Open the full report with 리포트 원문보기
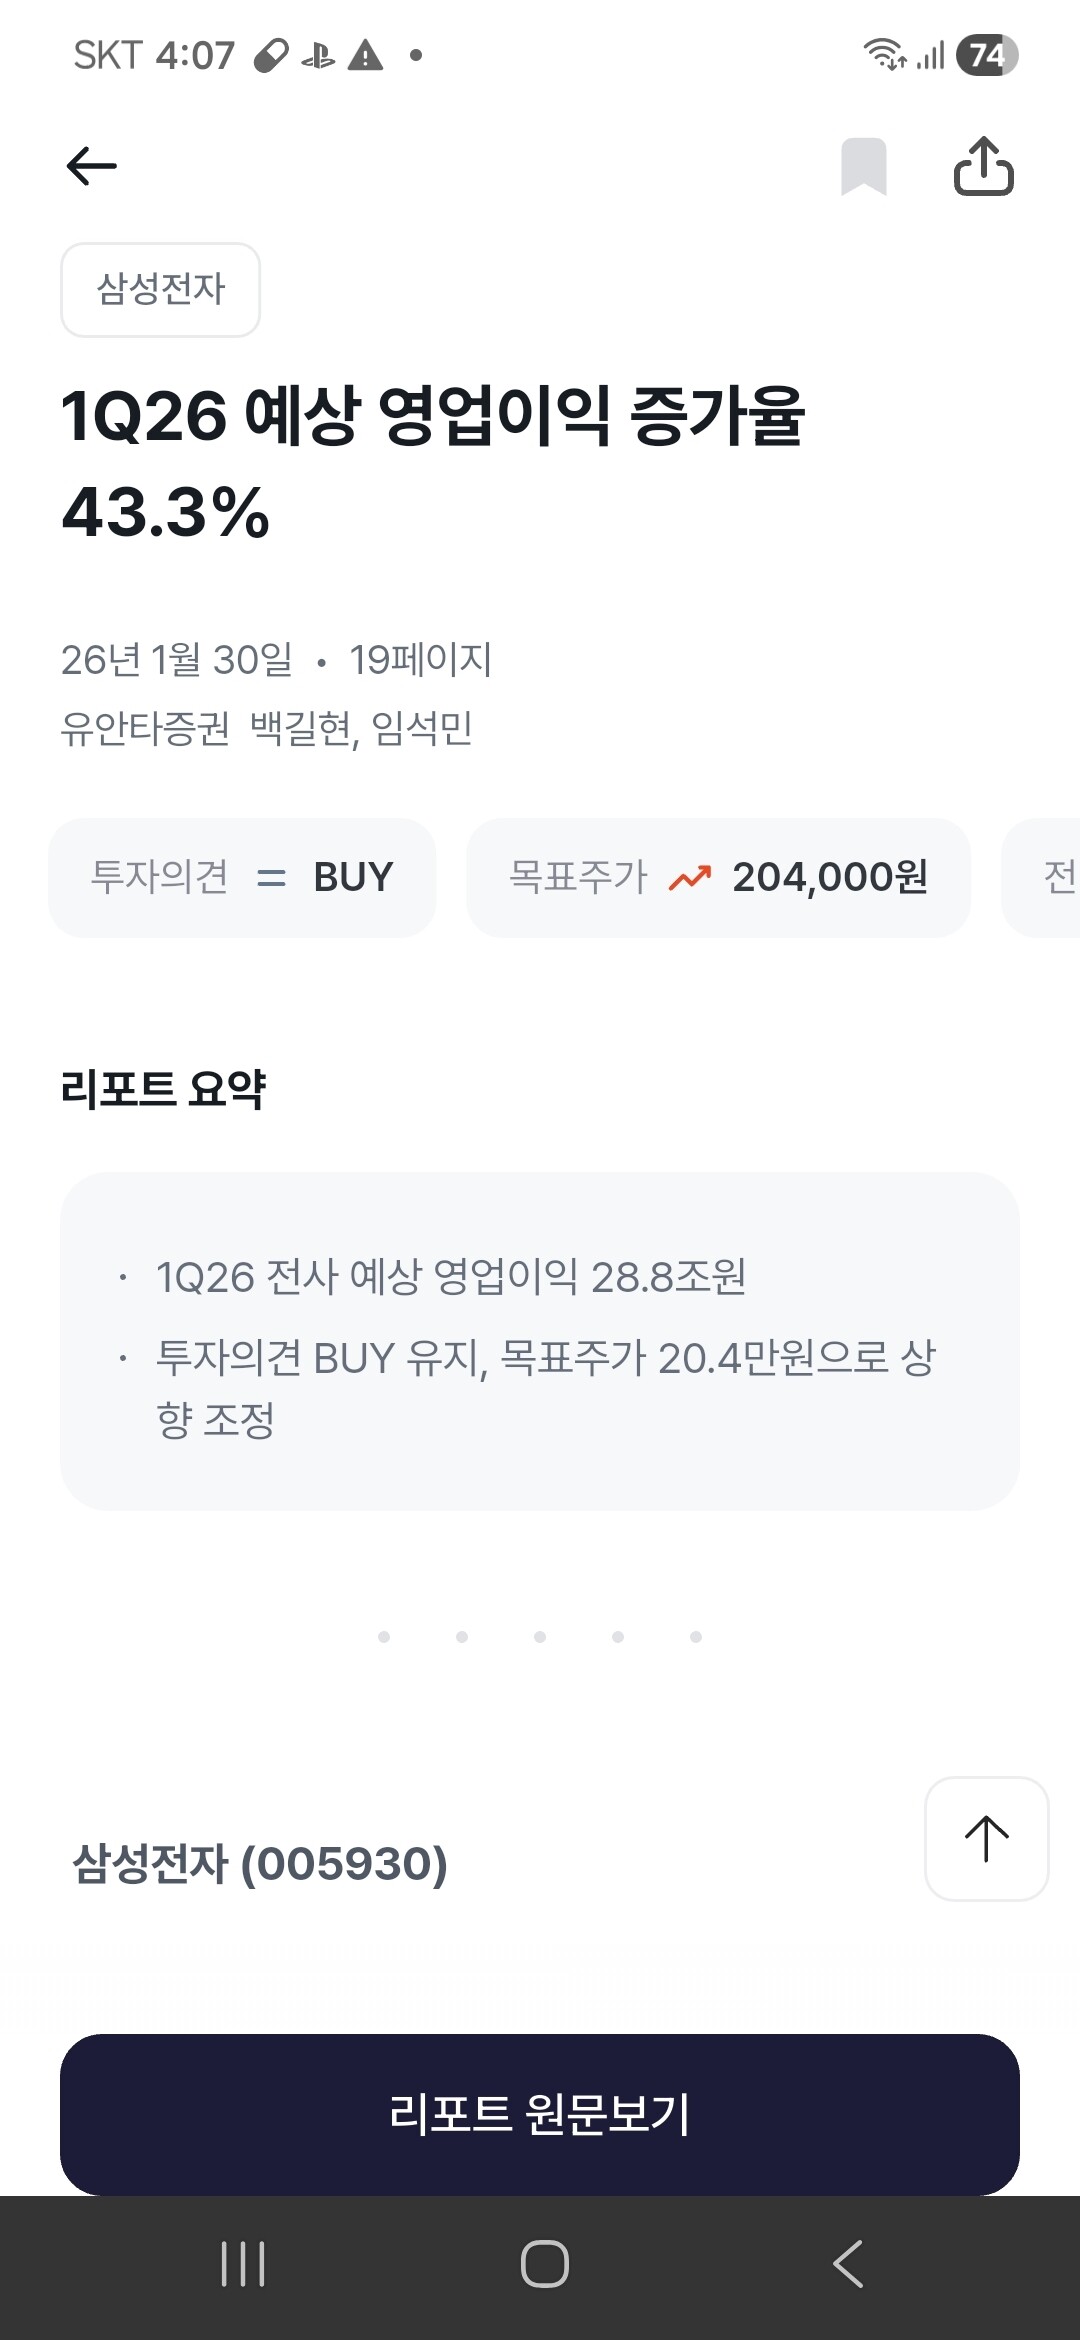 [x=540, y=2114]
